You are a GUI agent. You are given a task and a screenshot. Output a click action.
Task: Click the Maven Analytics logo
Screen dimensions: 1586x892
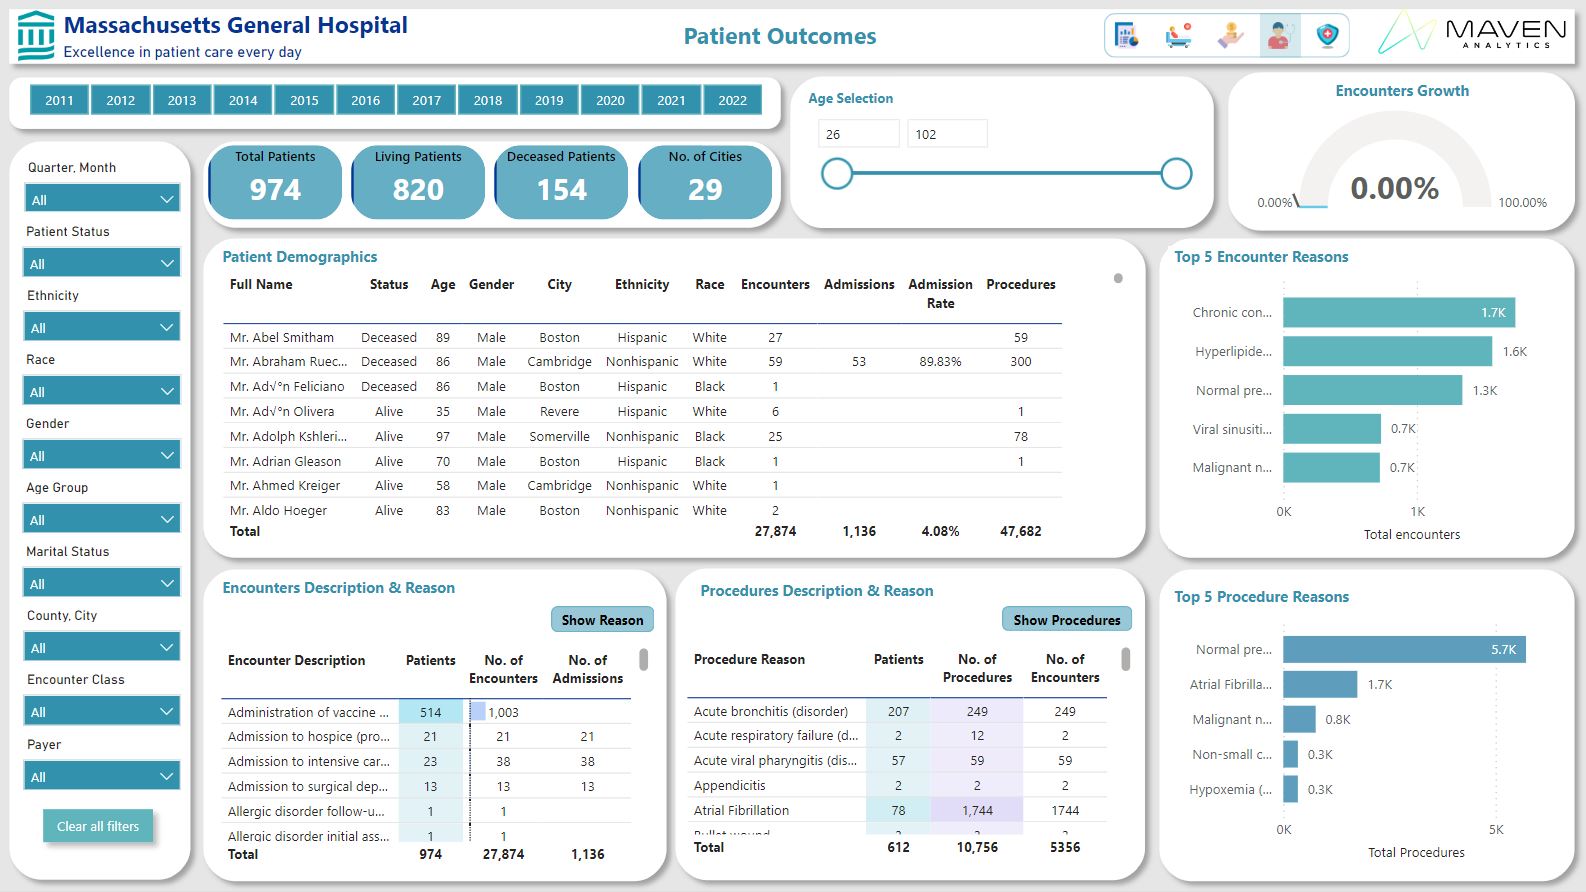point(1471,33)
